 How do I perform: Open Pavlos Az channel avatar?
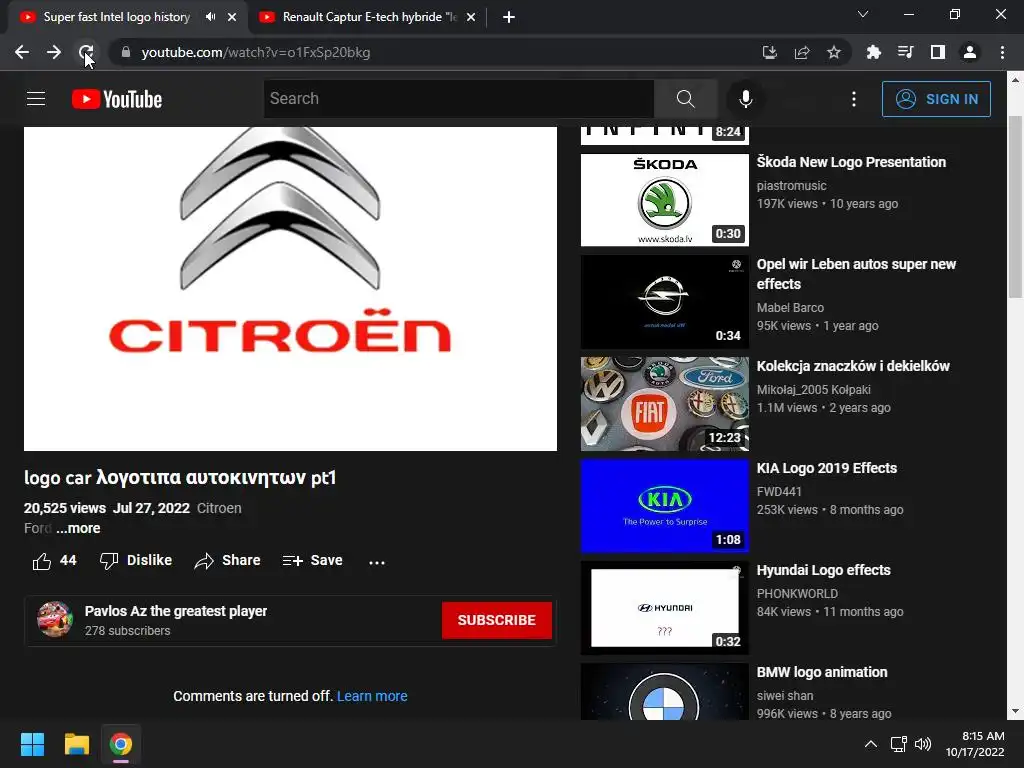pos(55,619)
